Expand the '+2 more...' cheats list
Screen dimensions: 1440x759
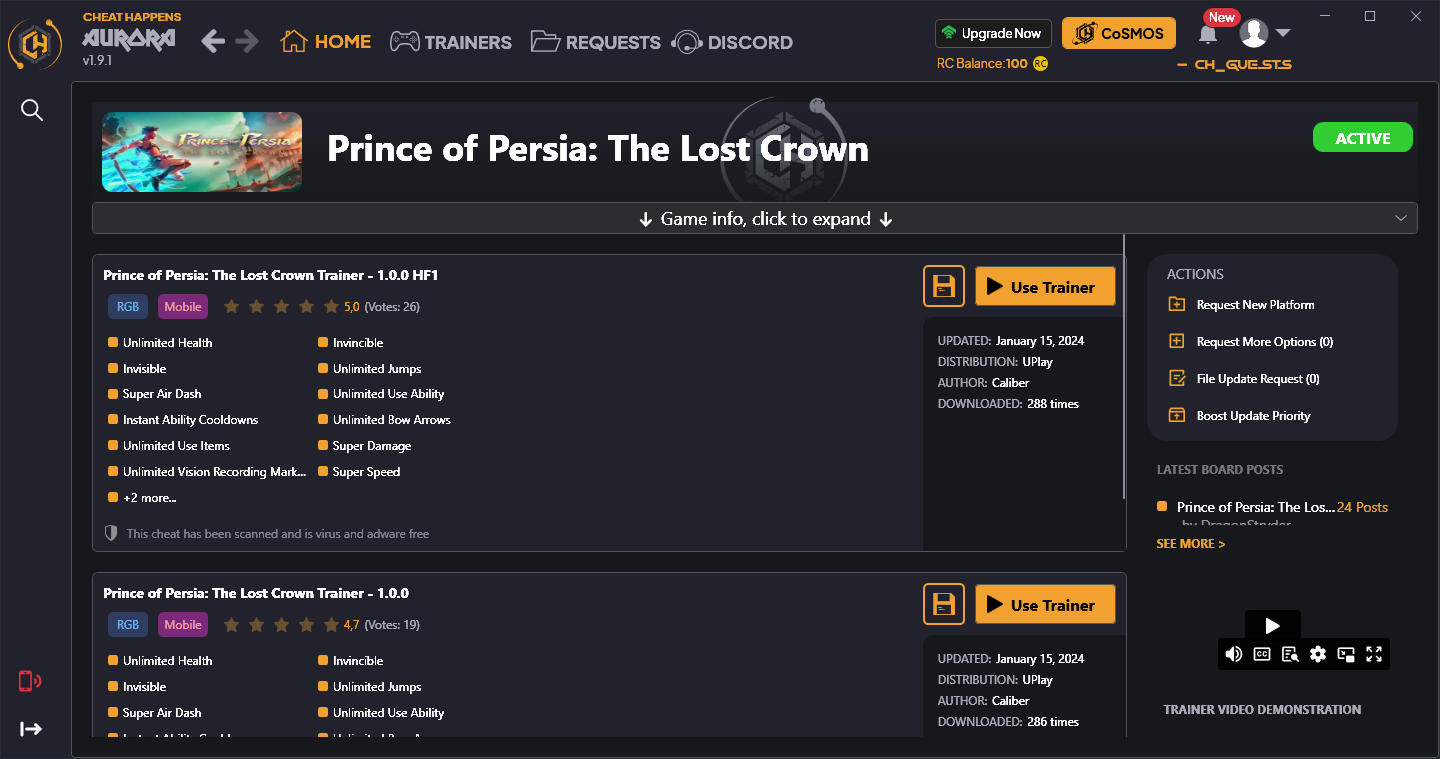[149, 498]
